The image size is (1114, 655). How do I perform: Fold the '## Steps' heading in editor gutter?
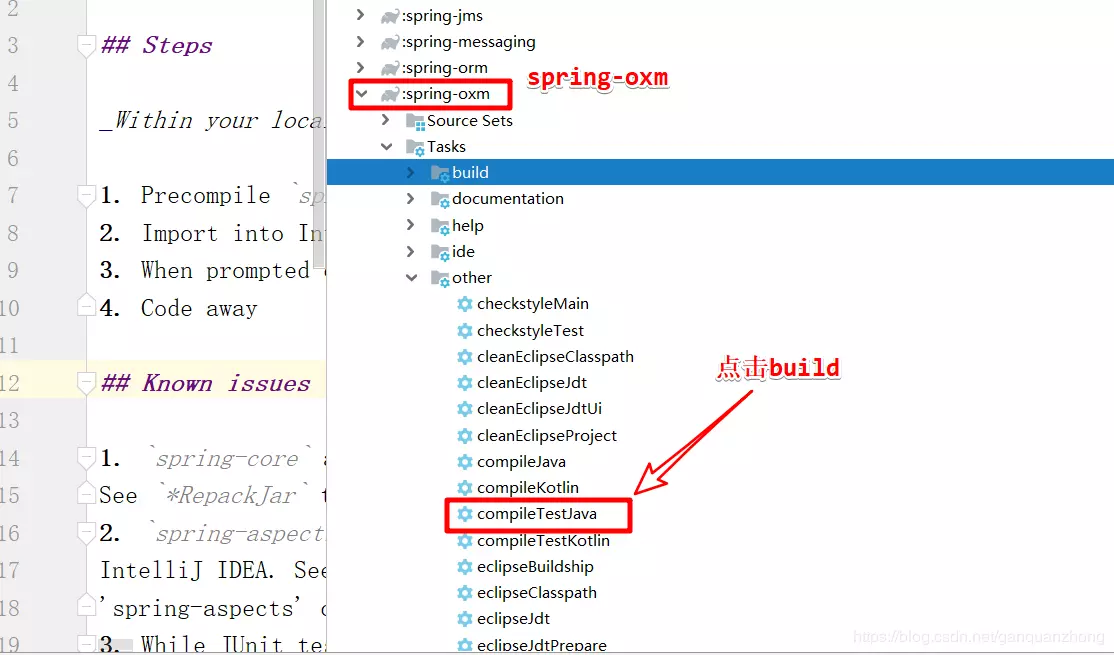tap(86, 45)
